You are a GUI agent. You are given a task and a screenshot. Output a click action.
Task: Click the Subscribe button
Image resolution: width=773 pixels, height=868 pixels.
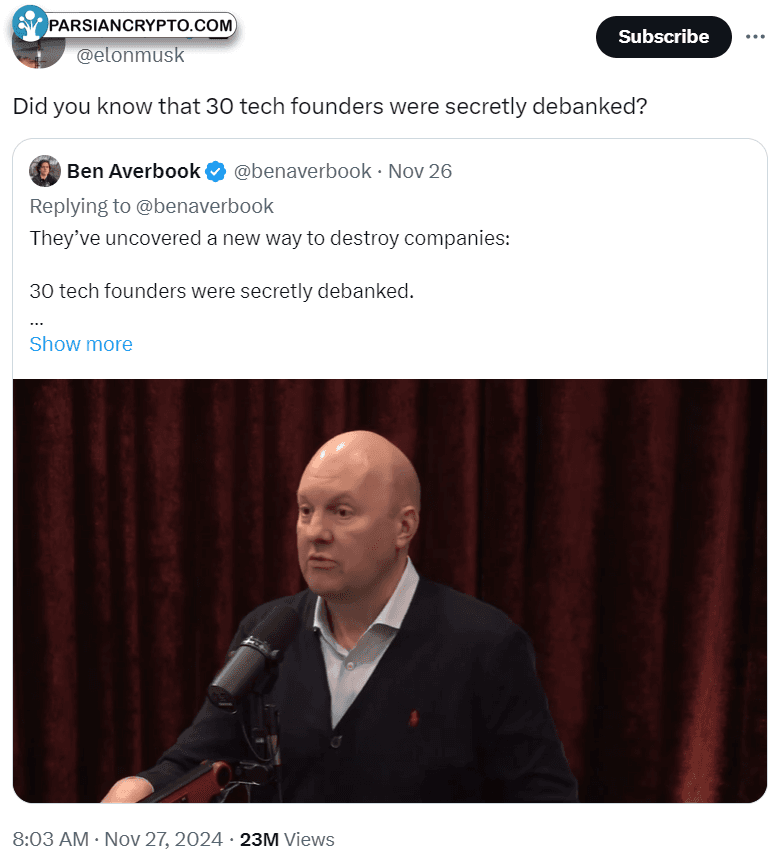[663, 37]
